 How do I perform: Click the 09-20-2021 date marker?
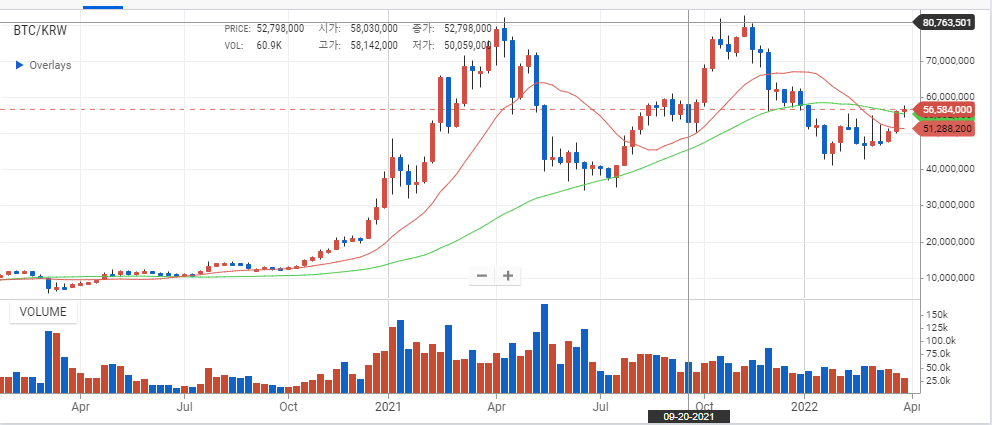(688, 417)
